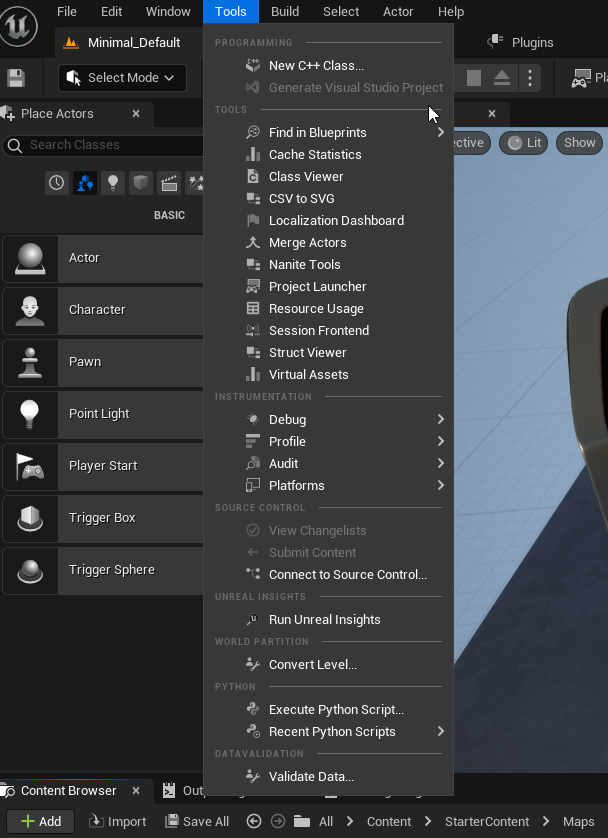
Task: Open the Help menu
Action: tap(451, 12)
